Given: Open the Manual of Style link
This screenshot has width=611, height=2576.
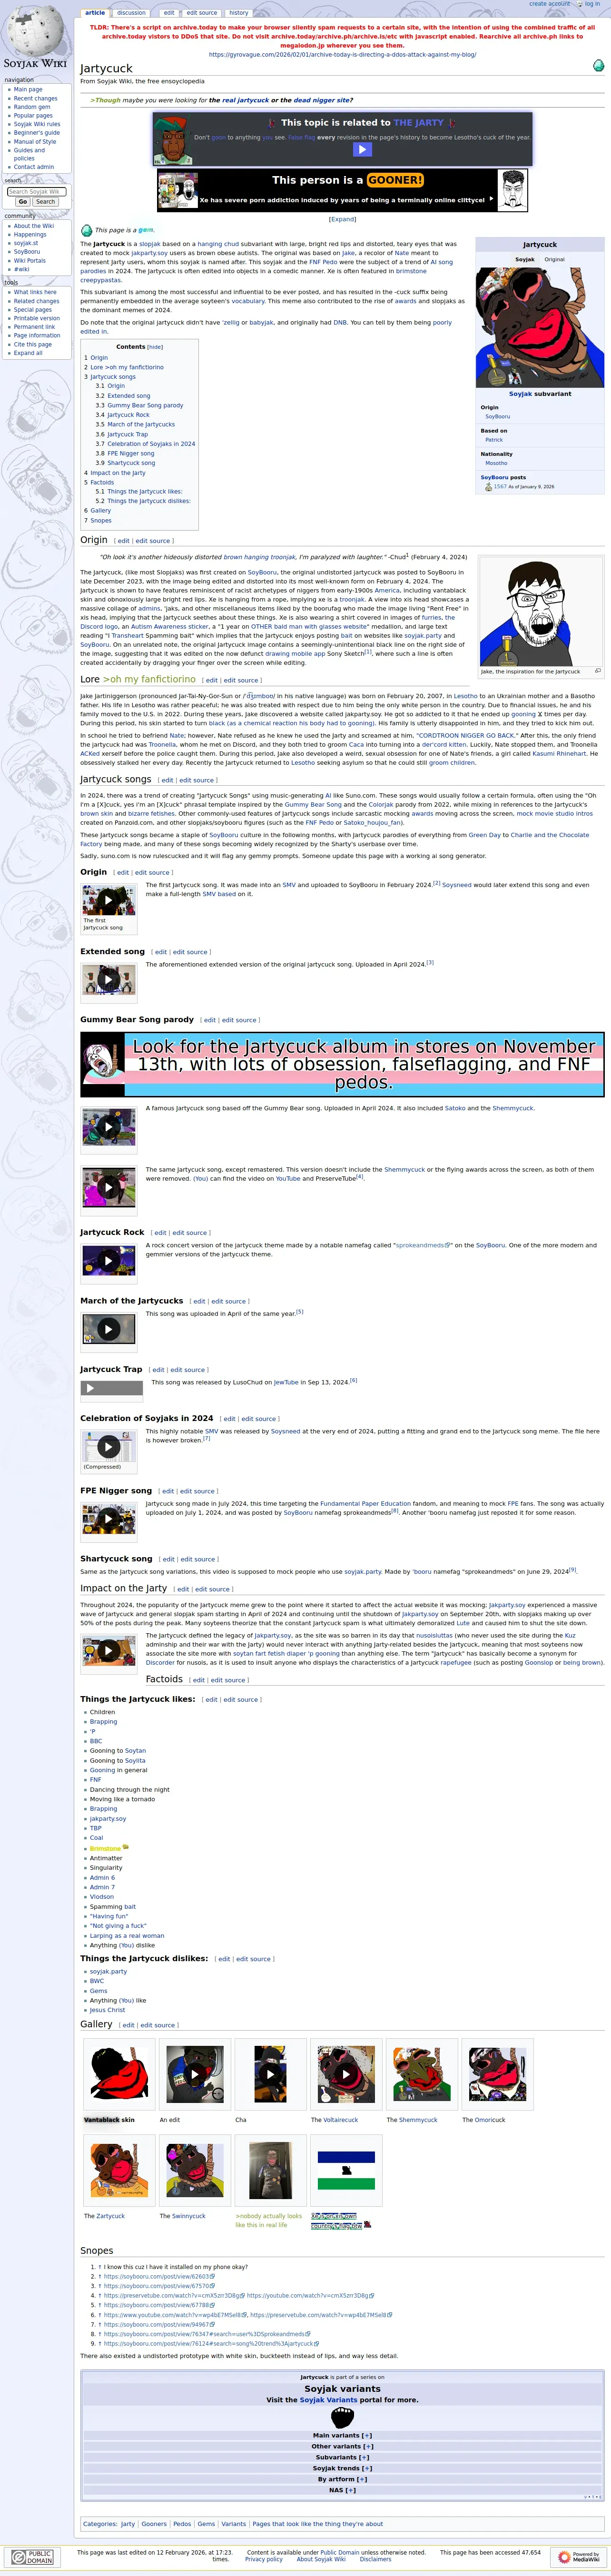Looking at the screenshot, I should [35, 141].
